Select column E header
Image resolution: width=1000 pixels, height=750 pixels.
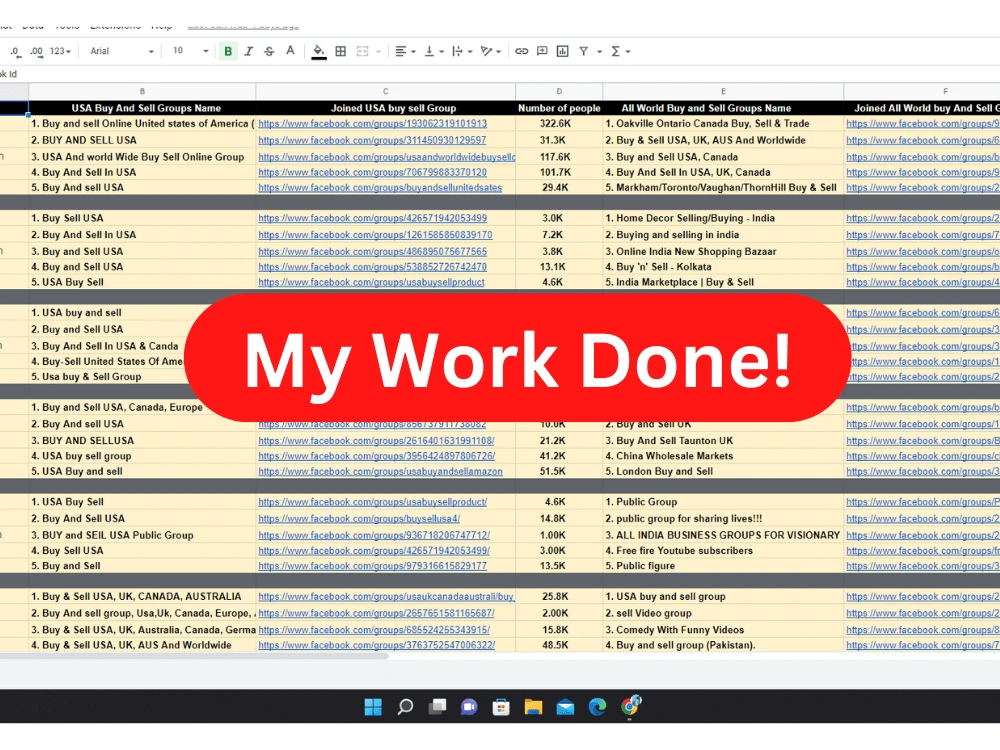pyautogui.click(x=723, y=92)
